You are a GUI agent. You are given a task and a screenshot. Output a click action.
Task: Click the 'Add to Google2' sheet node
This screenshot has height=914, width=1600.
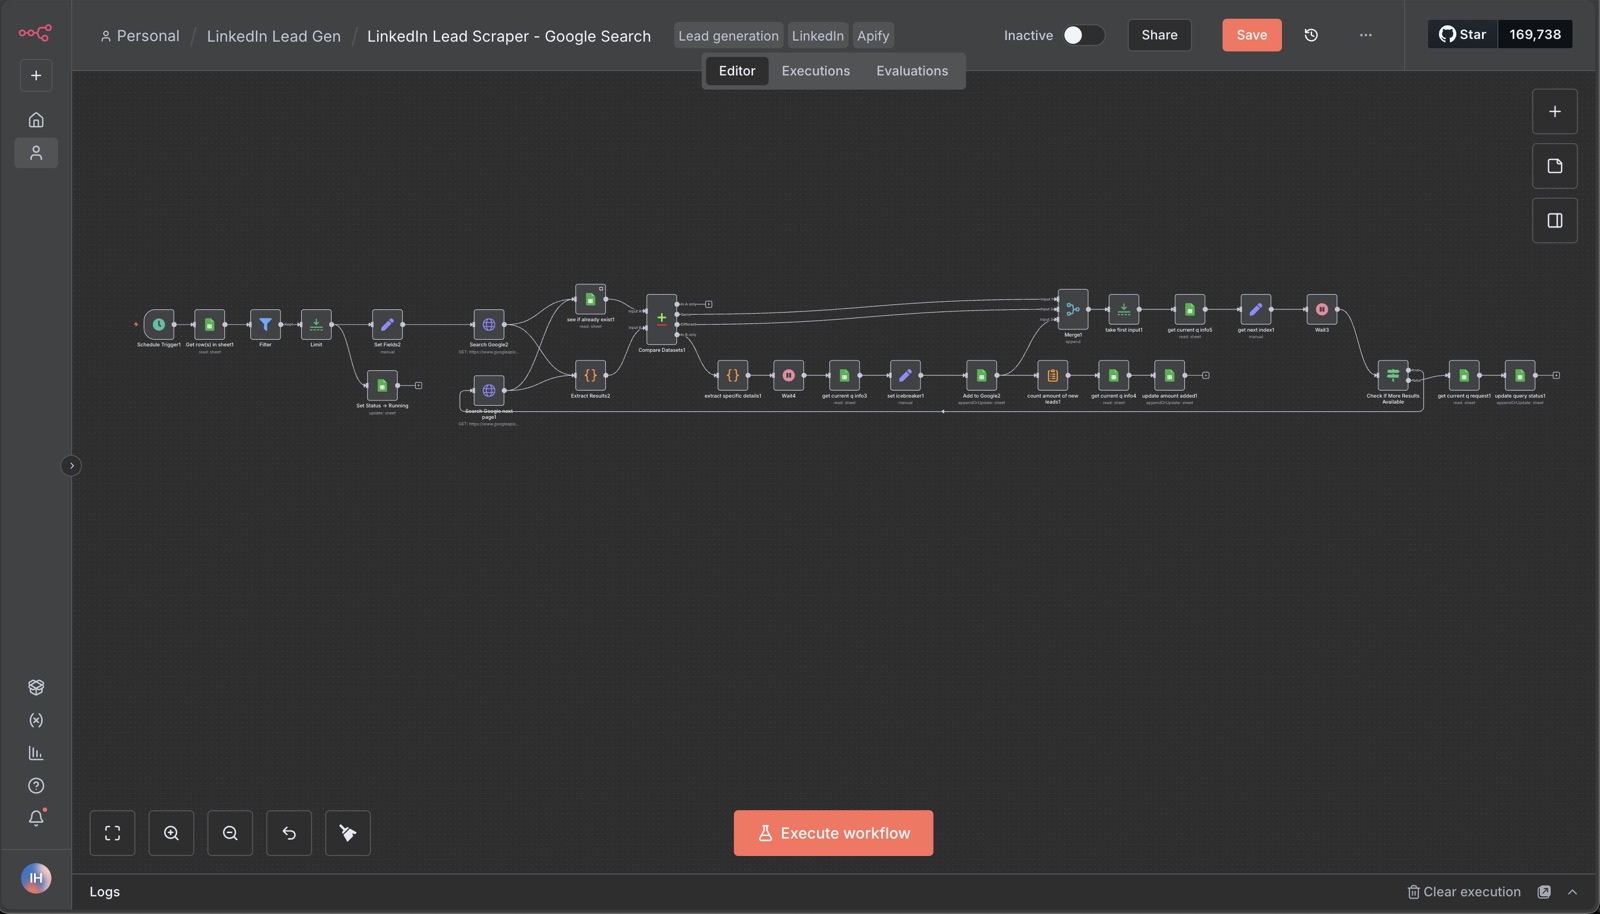981,375
